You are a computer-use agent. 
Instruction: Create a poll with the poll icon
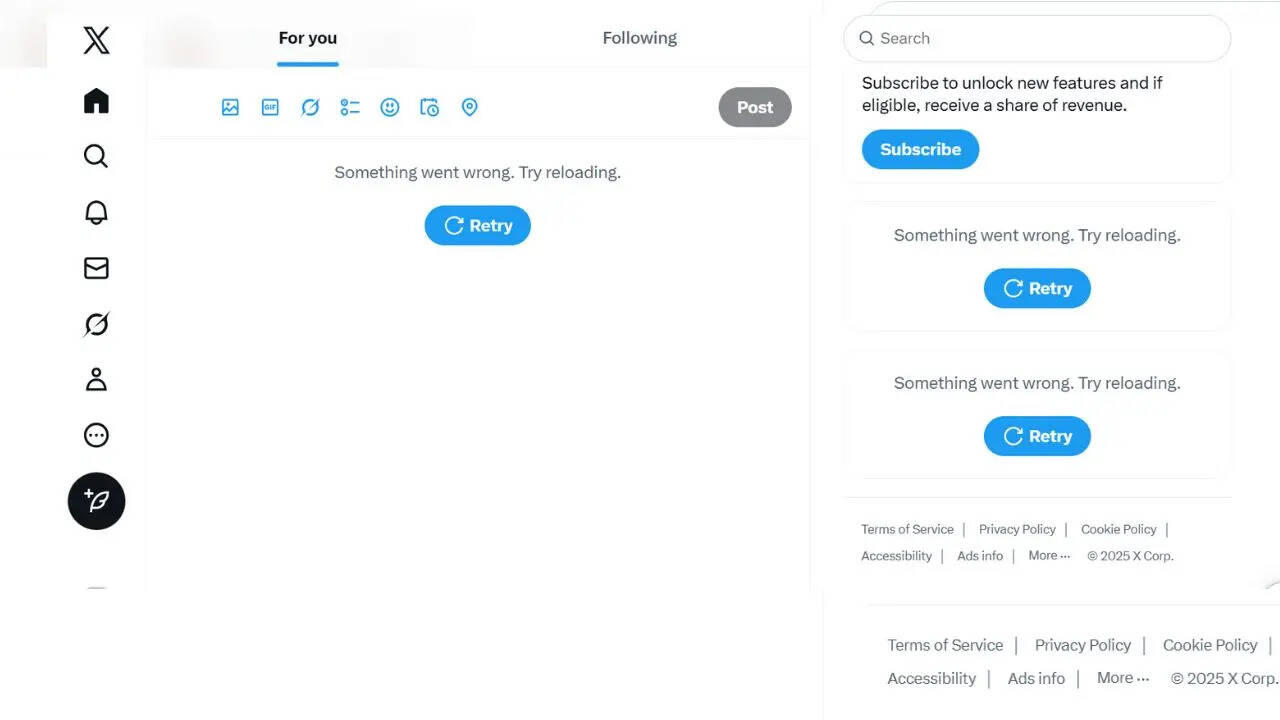click(350, 107)
